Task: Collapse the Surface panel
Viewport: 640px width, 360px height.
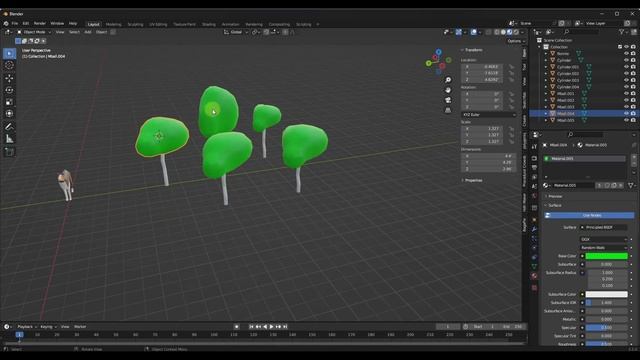Action: coord(553,205)
